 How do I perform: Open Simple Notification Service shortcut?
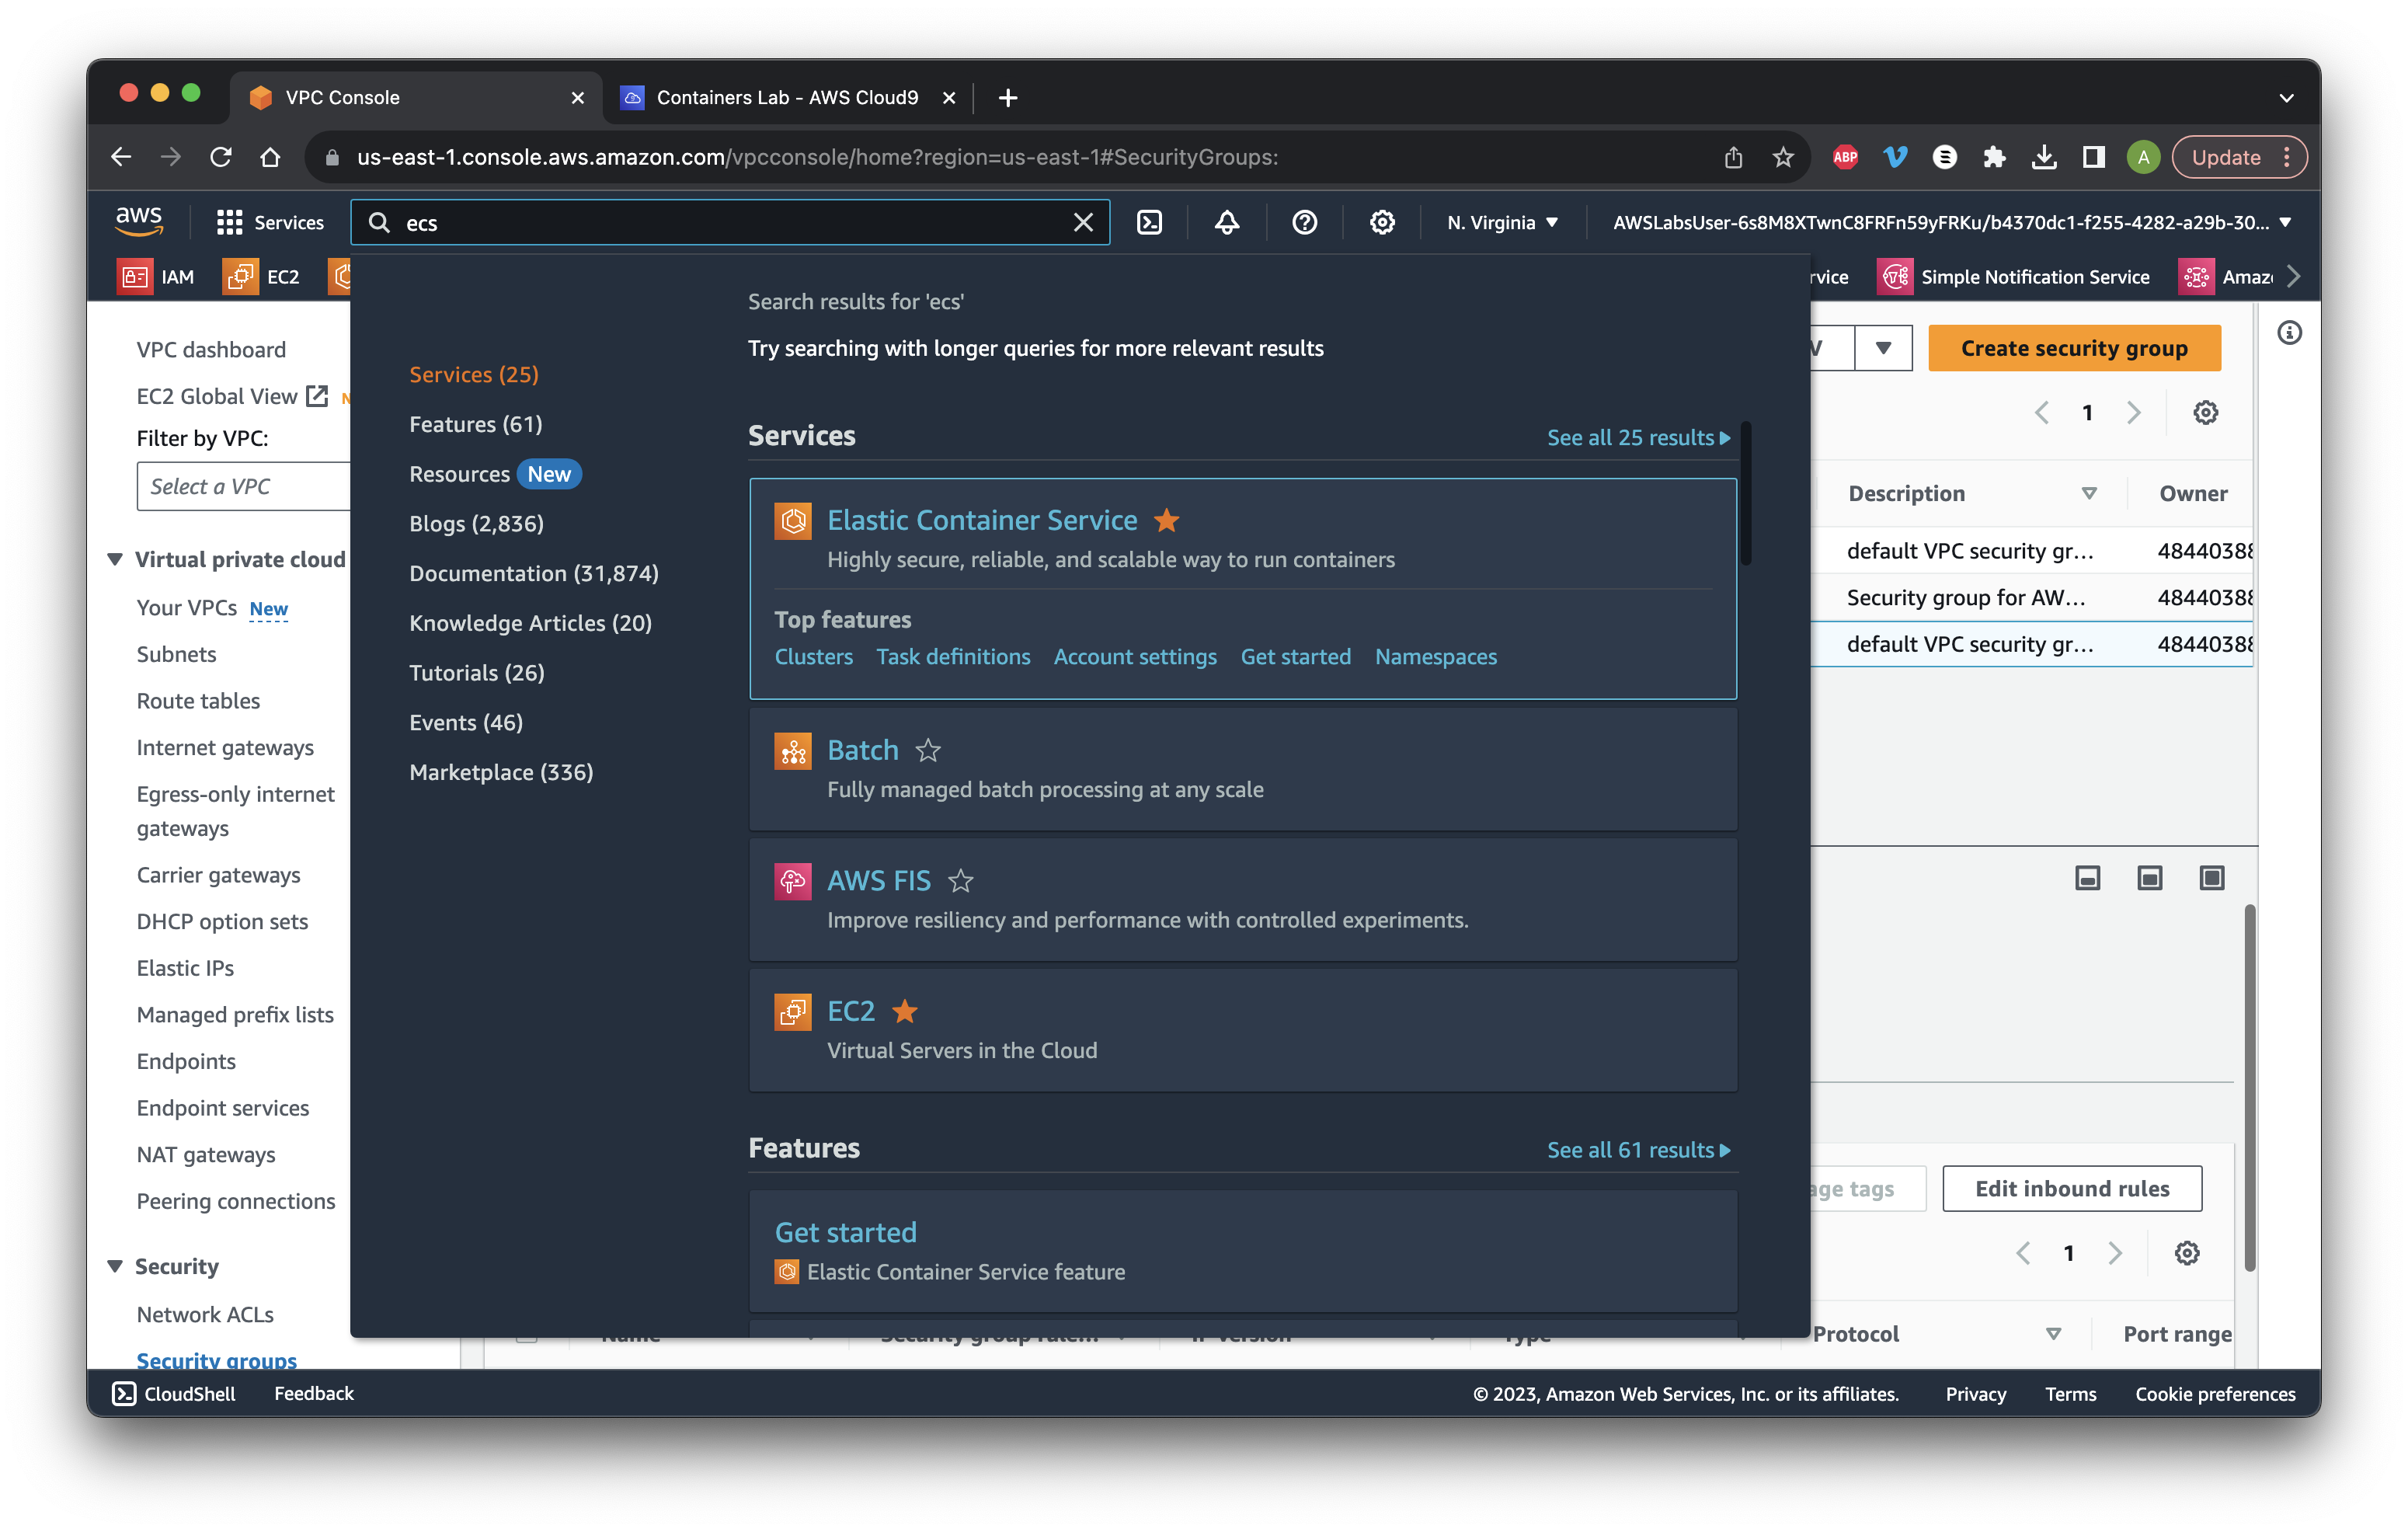[x=2014, y=277]
